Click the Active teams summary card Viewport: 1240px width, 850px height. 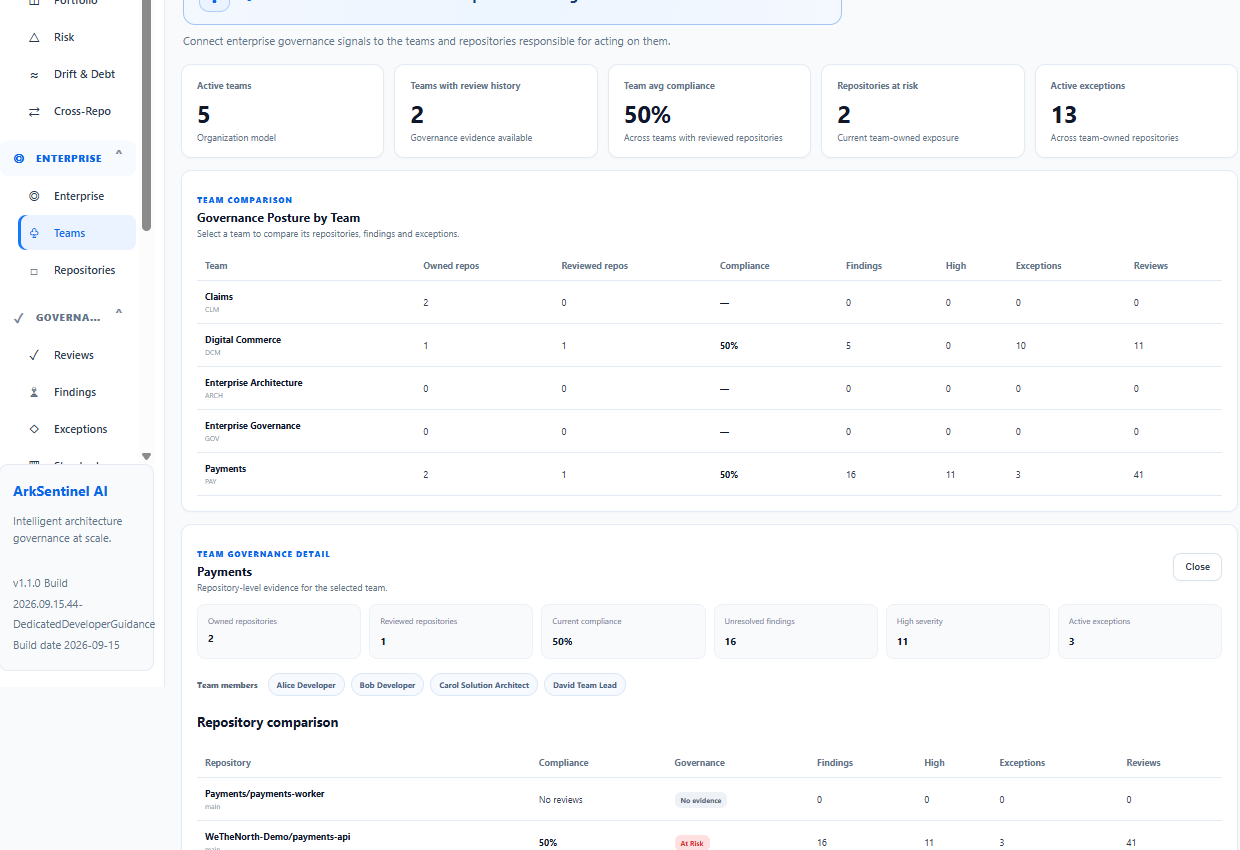click(x=282, y=111)
